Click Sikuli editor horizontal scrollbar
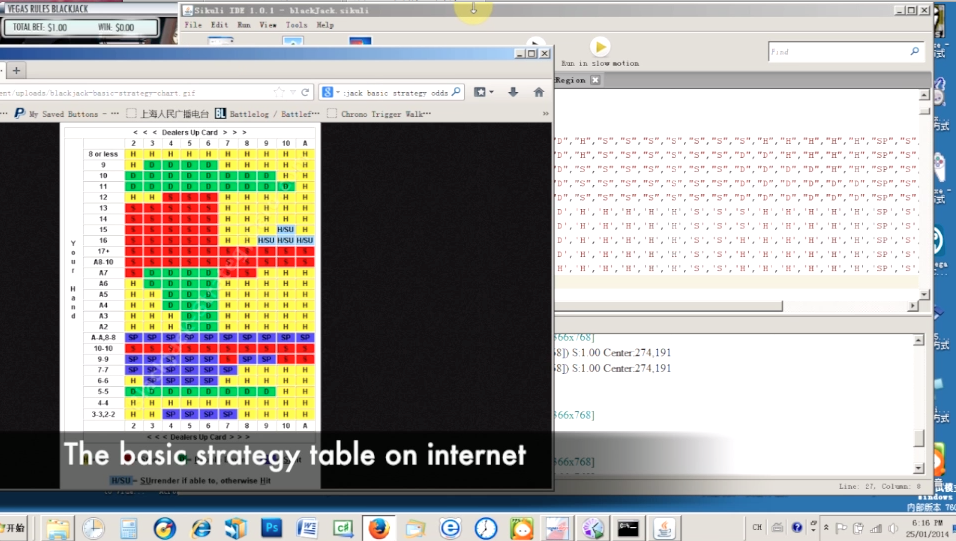The image size is (956, 541). 669,306
